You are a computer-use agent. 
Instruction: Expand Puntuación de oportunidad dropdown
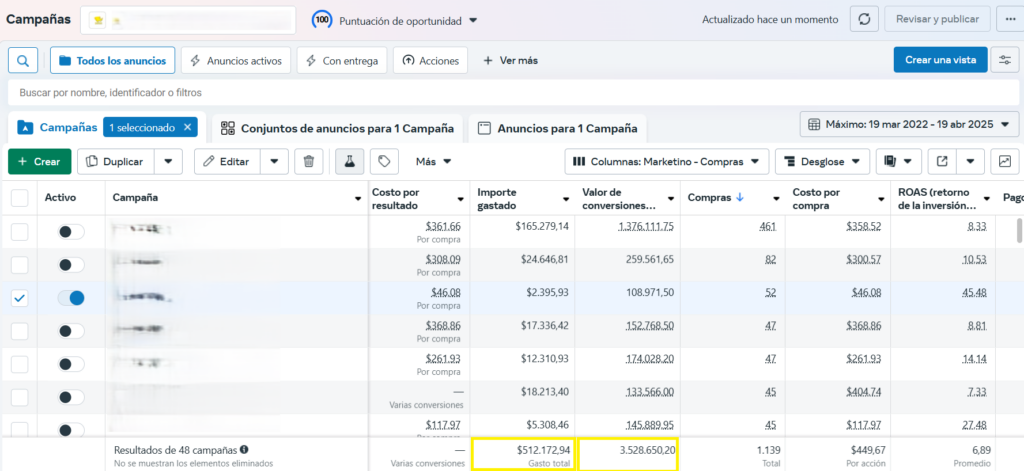coord(473,21)
